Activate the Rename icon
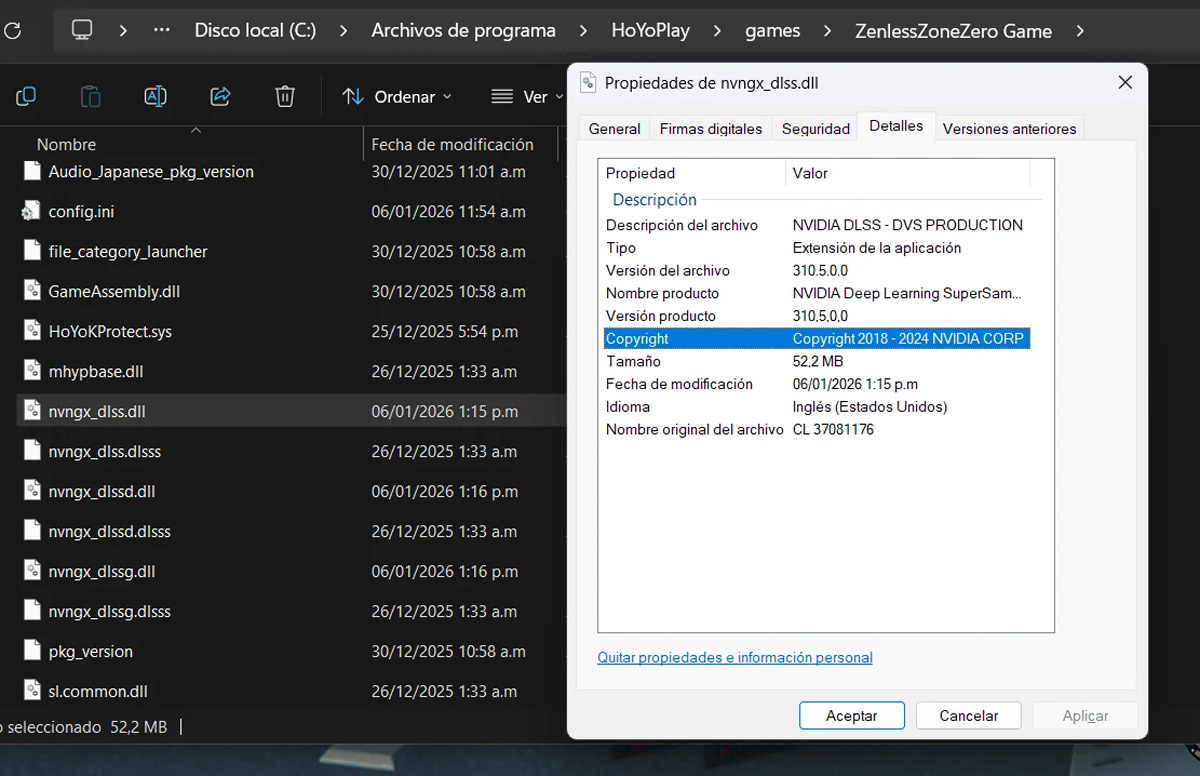This screenshot has width=1200, height=776. point(155,96)
